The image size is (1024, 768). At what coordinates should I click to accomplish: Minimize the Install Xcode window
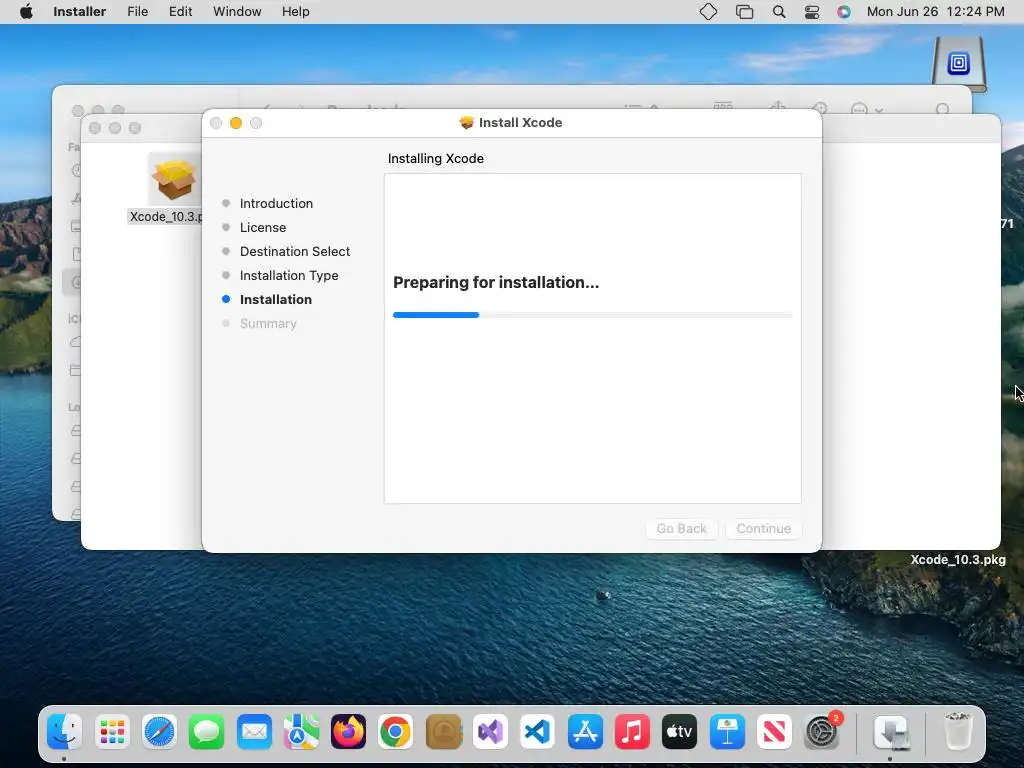[236, 123]
